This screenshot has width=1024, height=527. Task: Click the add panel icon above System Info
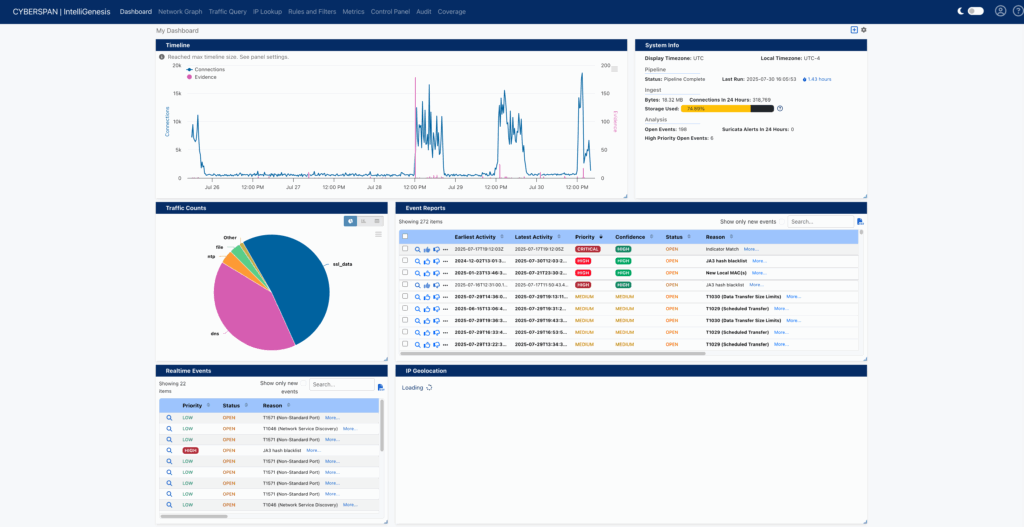pos(854,30)
